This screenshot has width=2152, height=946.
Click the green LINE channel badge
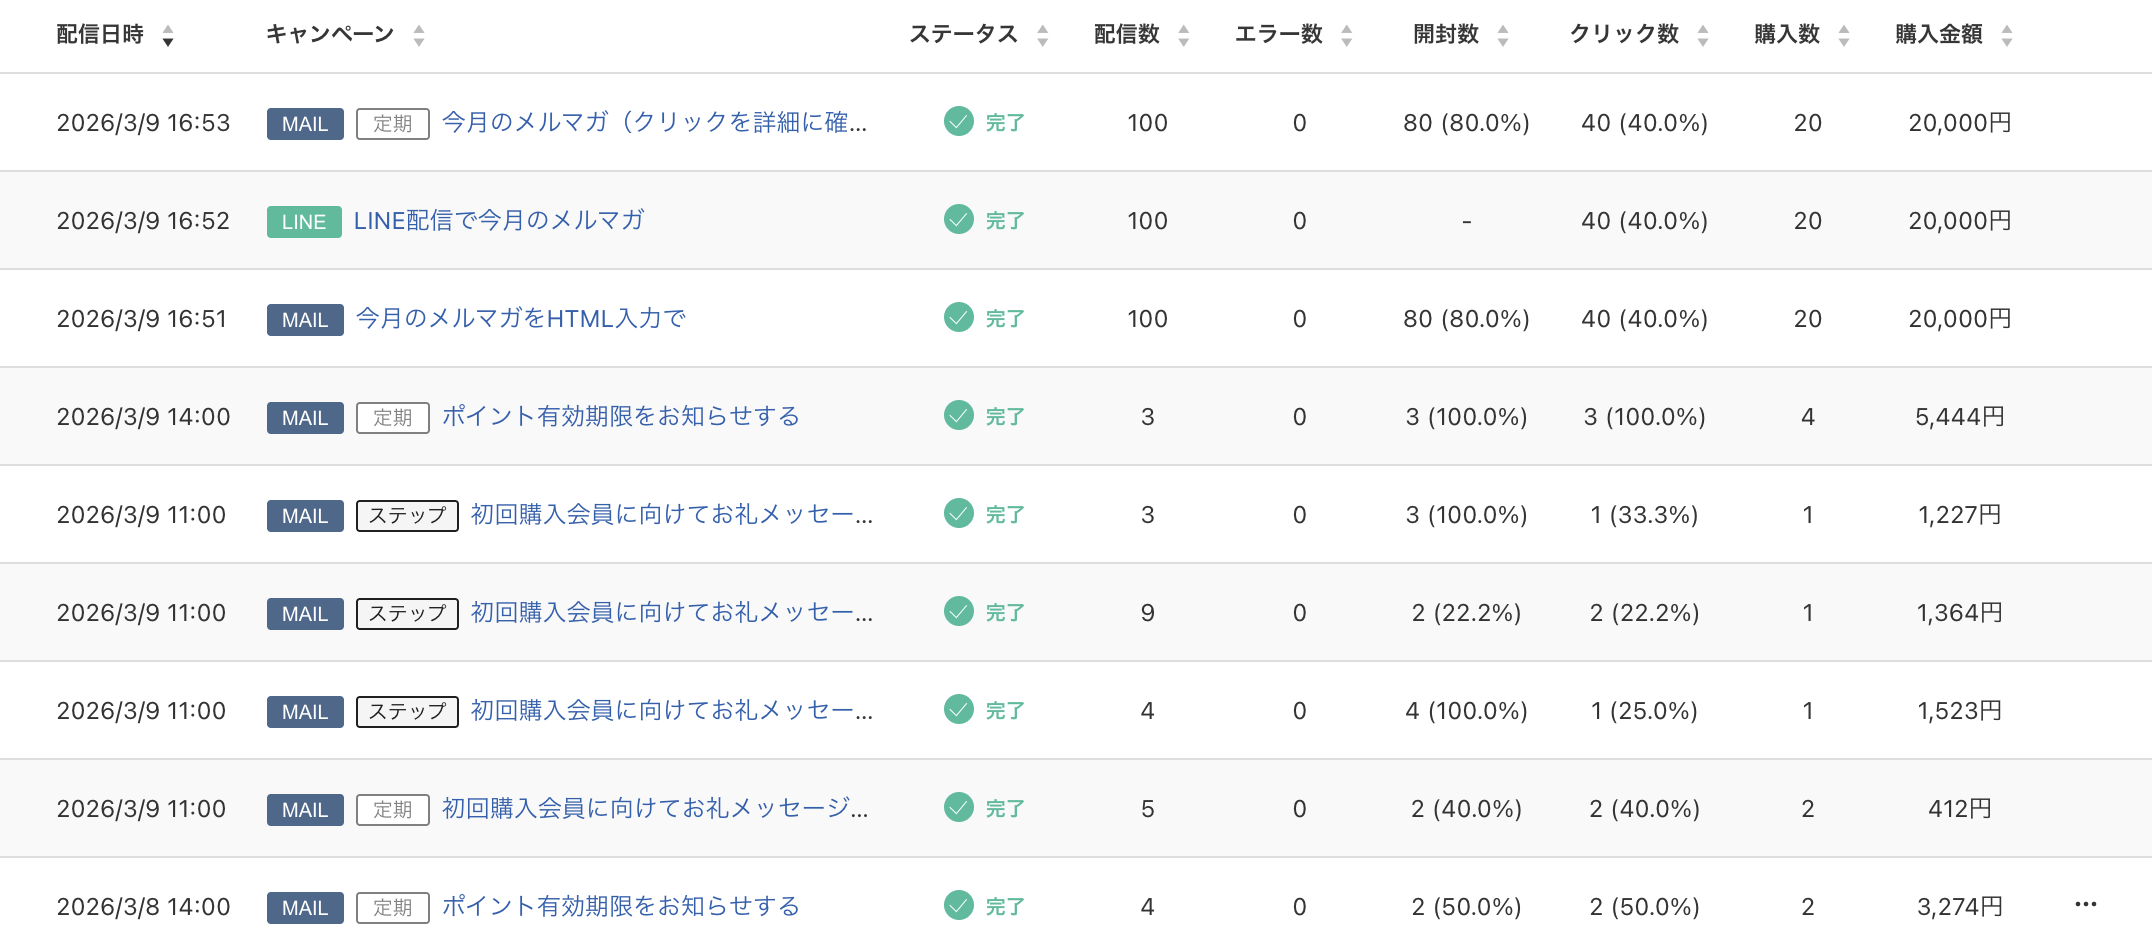pos(303,221)
